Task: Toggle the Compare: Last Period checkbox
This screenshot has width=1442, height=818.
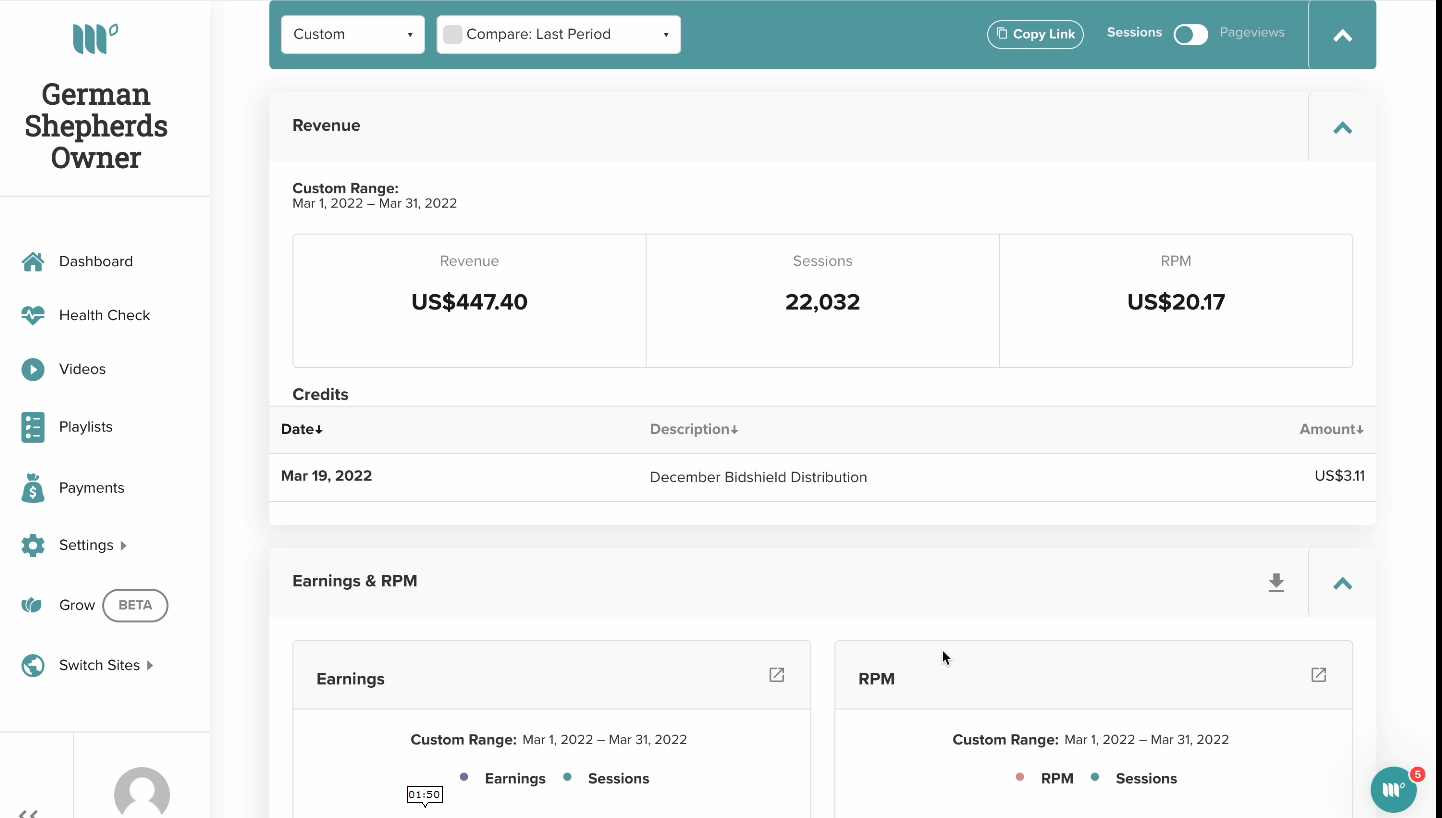Action: pyautogui.click(x=452, y=34)
